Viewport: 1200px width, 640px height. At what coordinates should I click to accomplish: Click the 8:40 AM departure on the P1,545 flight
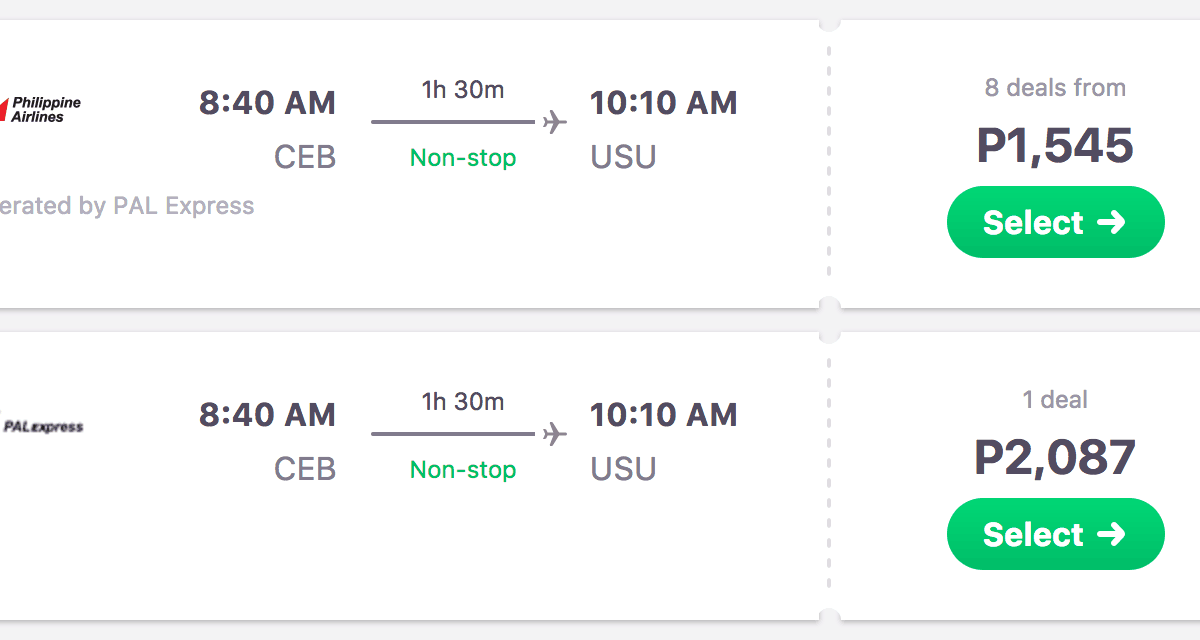click(267, 103)
